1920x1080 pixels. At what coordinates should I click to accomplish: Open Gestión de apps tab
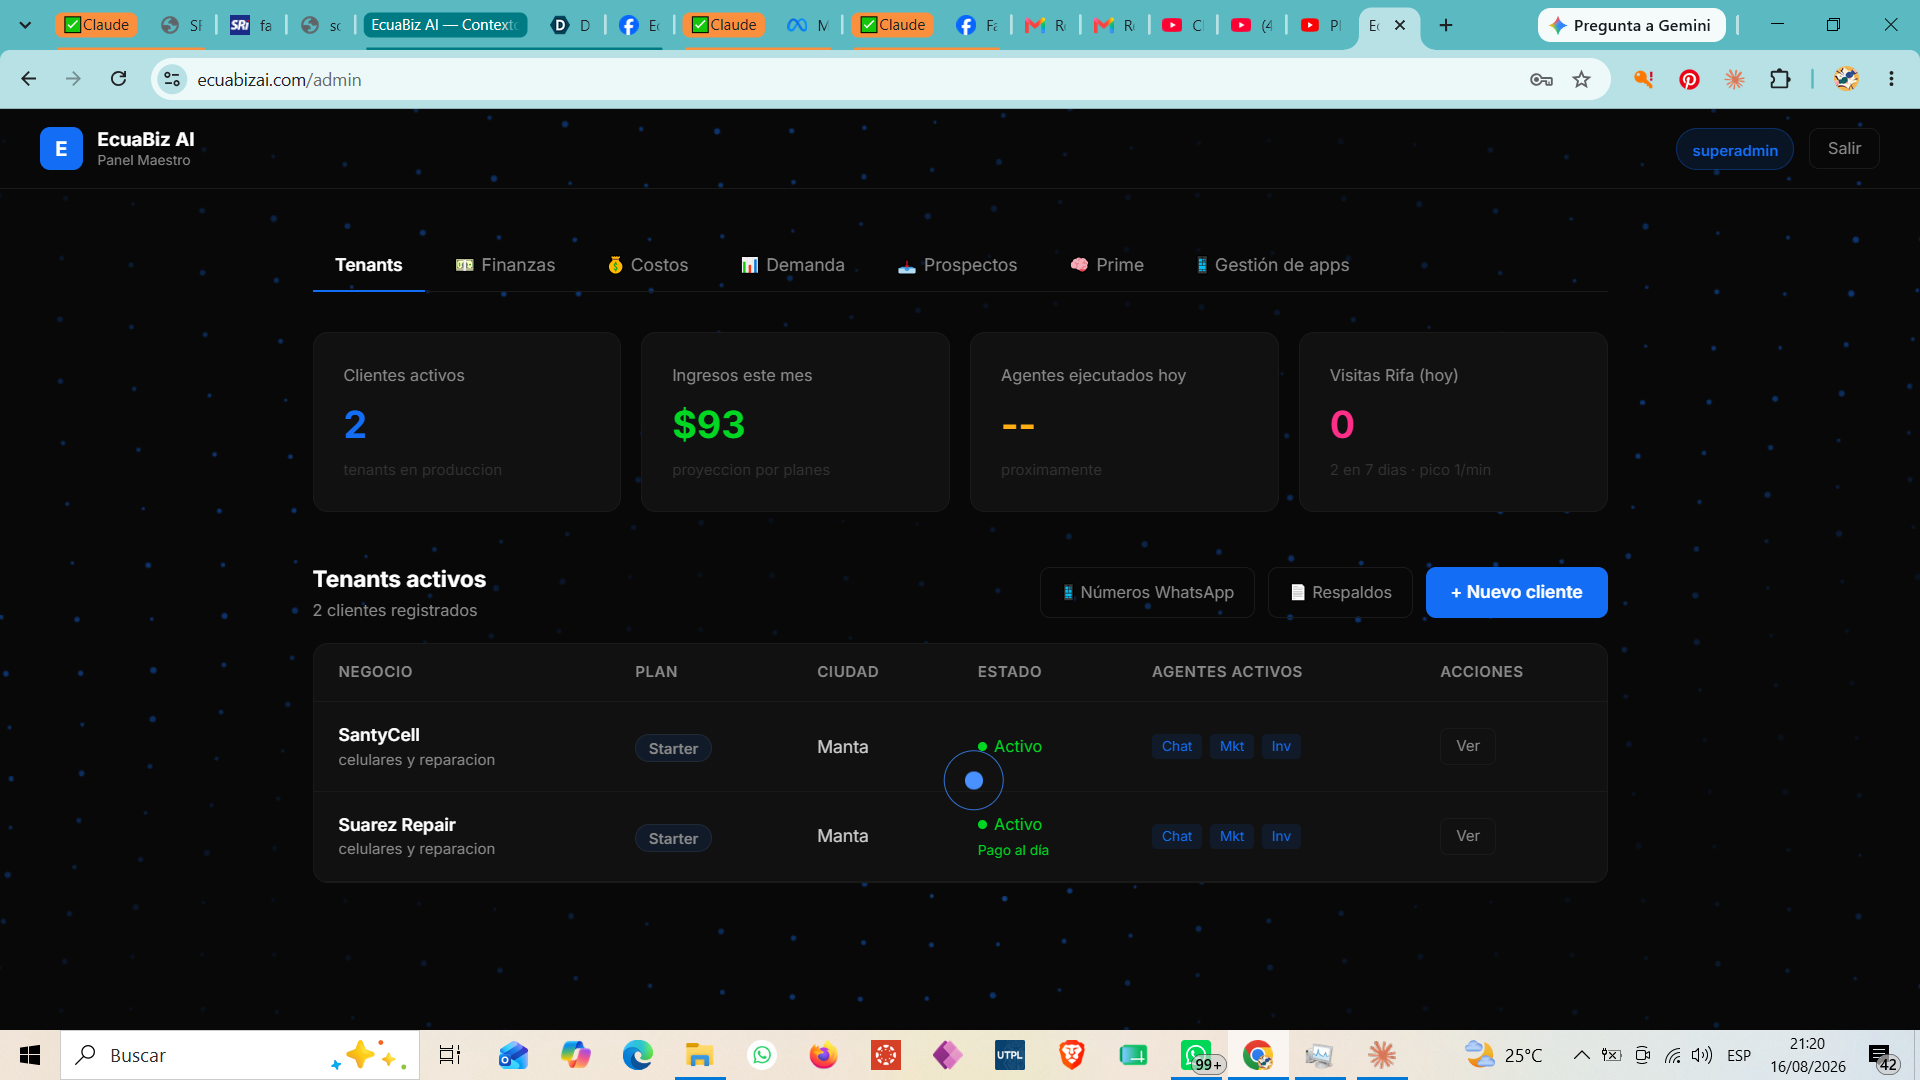1272,265
